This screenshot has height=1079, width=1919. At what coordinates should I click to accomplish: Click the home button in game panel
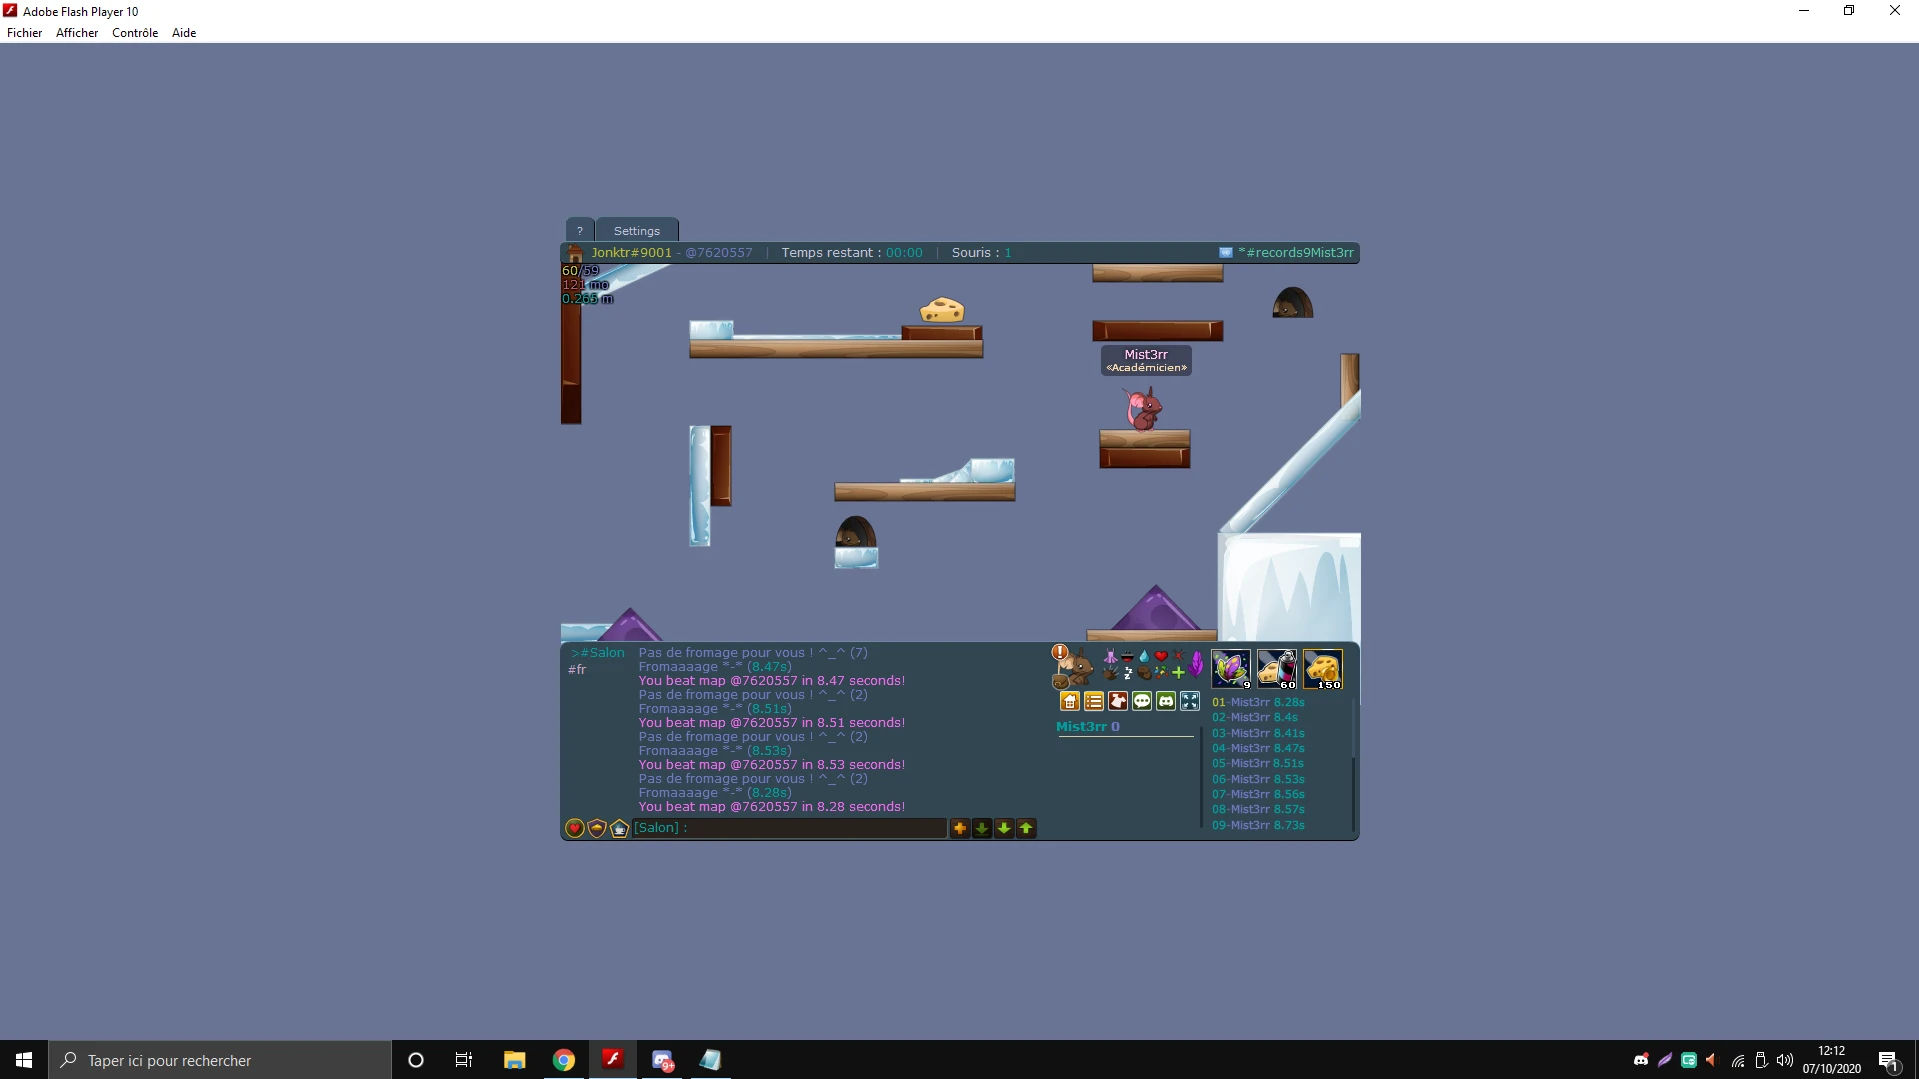pos(1070,702)
